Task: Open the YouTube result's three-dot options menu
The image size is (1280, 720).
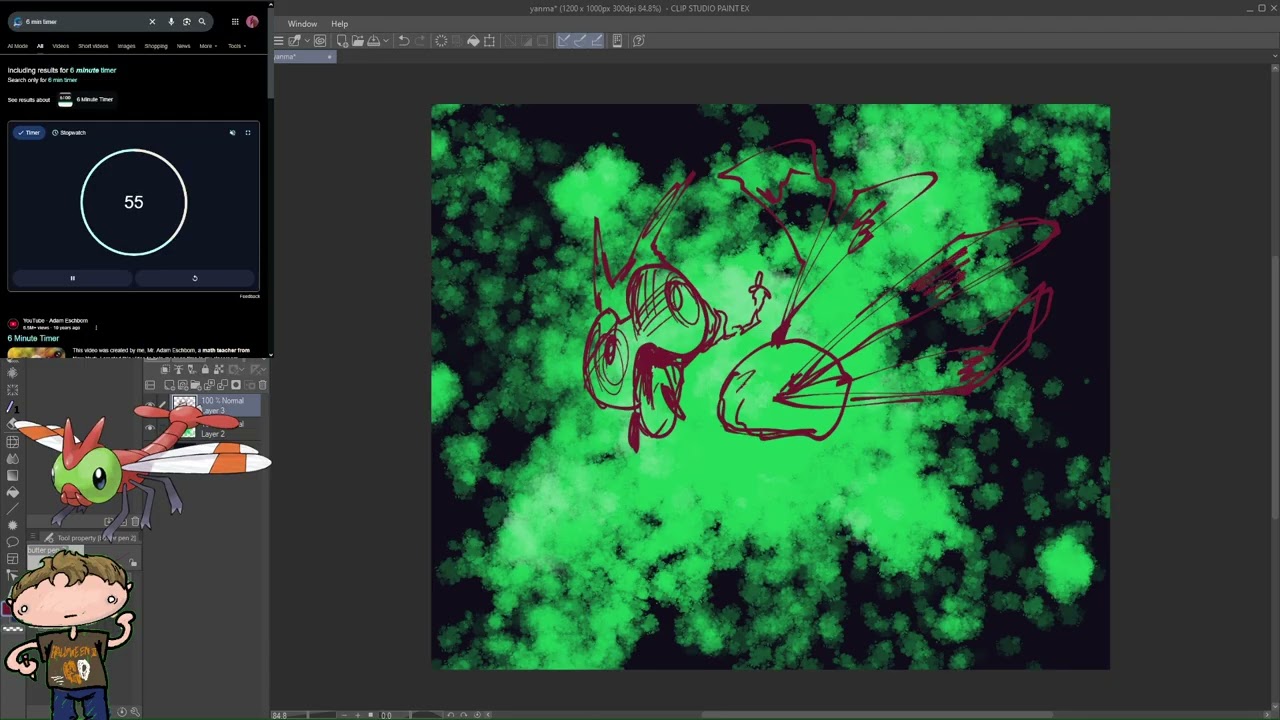Action: 96,327
